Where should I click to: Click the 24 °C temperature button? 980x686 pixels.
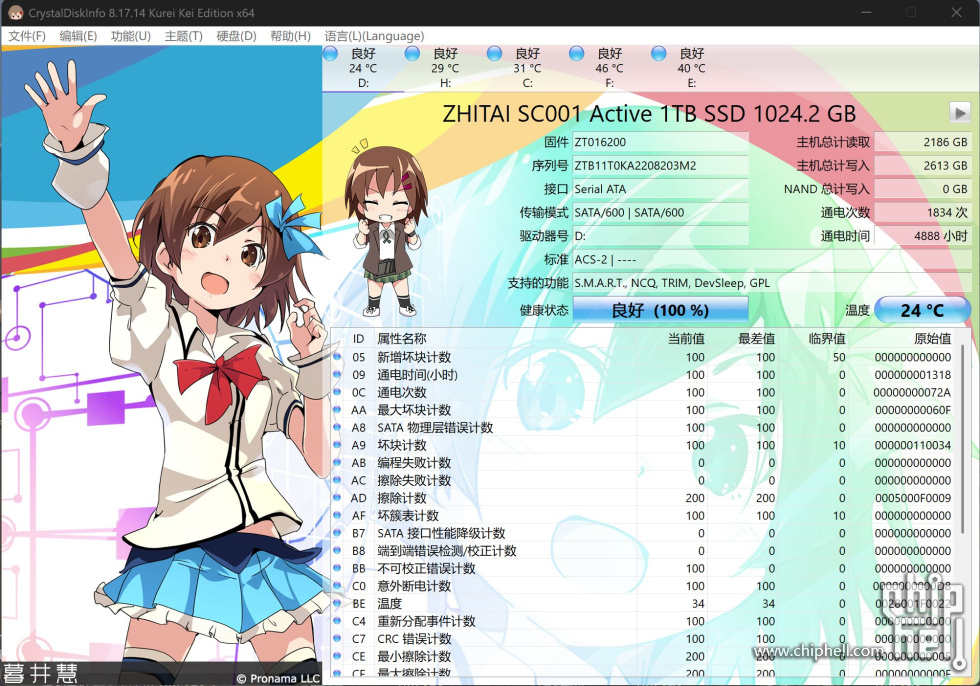tap(921, 310)
